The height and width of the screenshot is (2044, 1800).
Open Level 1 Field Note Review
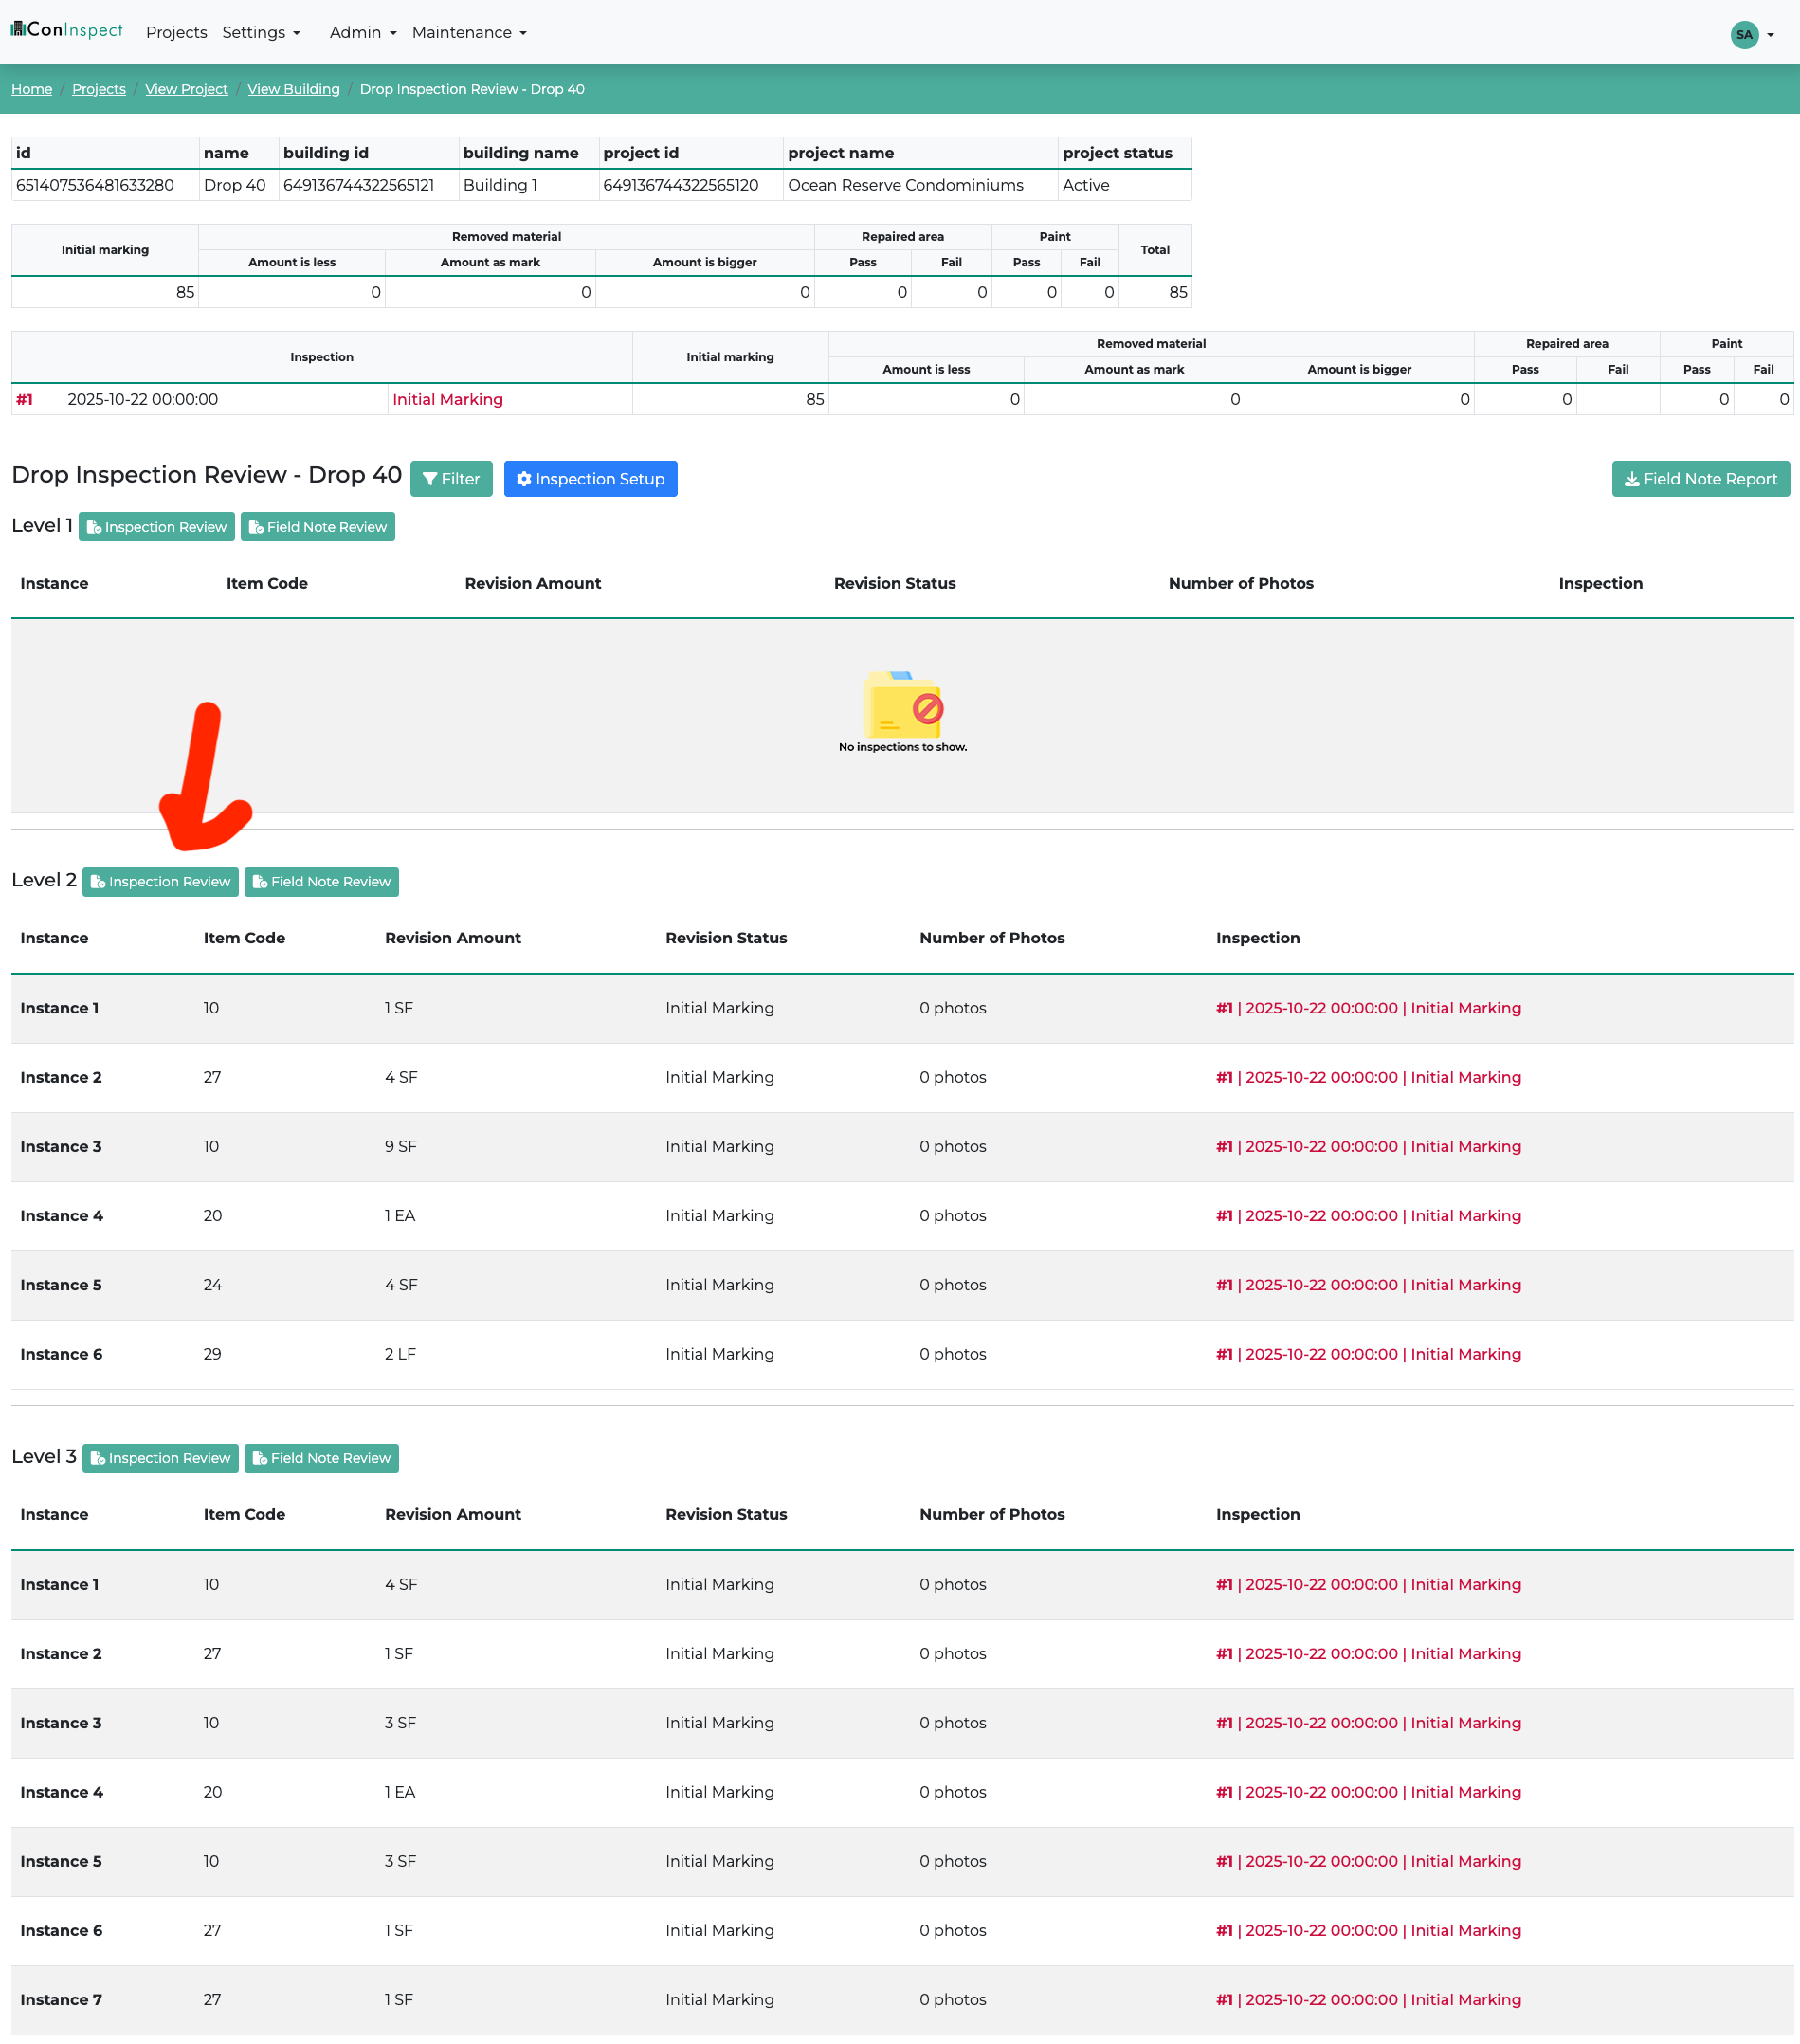tap(318, 527)
